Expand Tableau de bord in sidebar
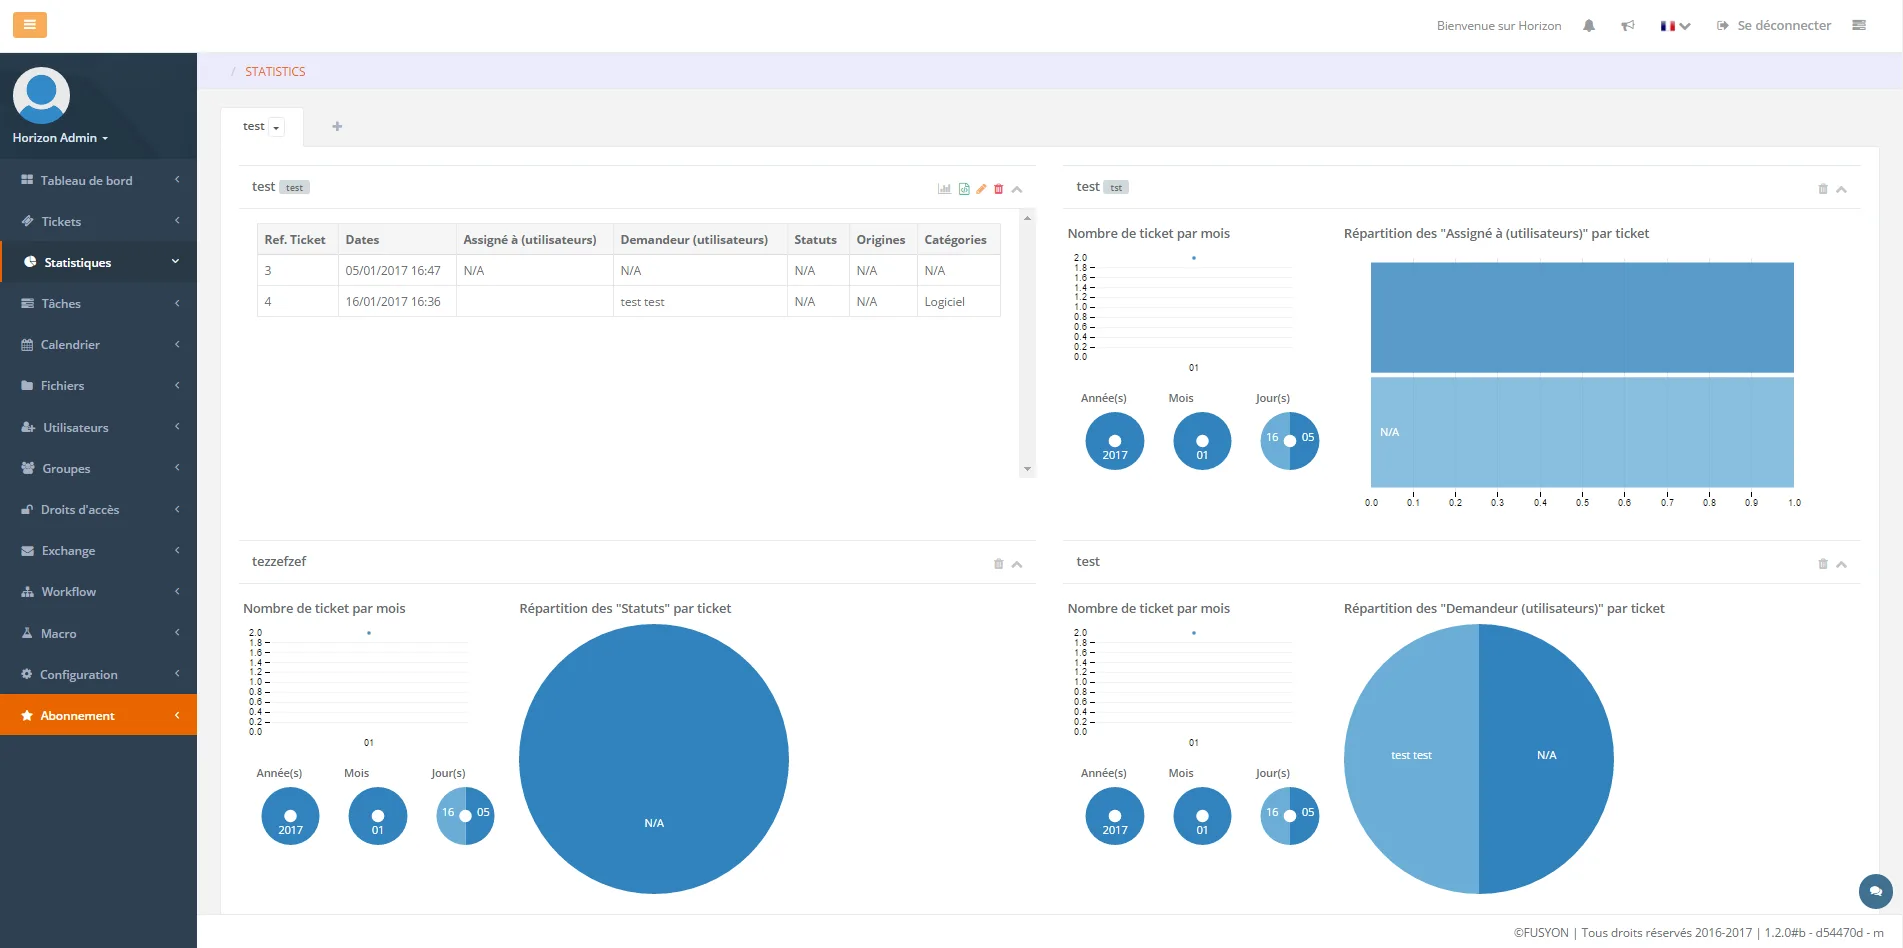Viewport: 1903px width, 948px height. [98, 180]
